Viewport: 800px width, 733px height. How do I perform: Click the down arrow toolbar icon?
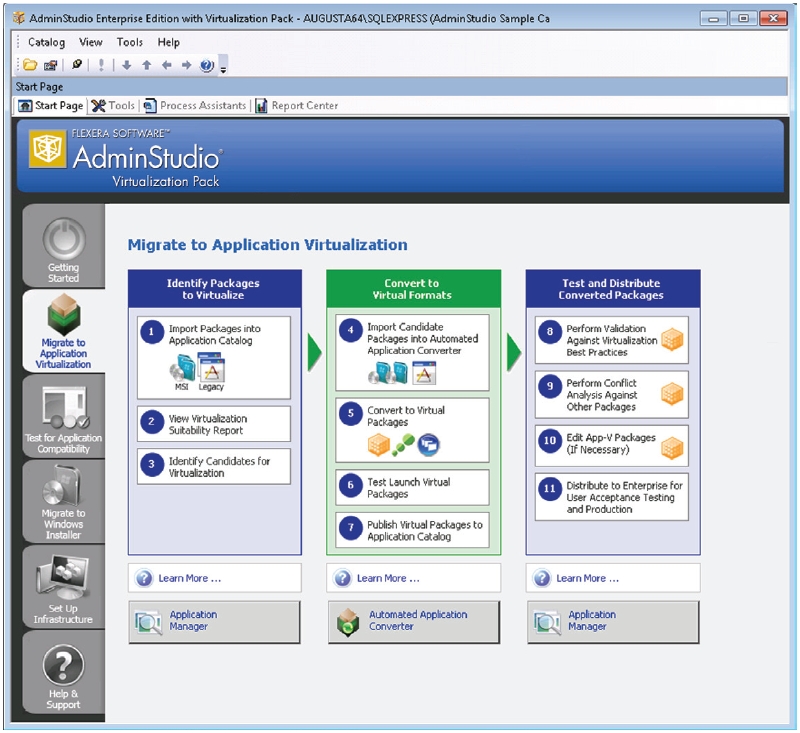126,65
